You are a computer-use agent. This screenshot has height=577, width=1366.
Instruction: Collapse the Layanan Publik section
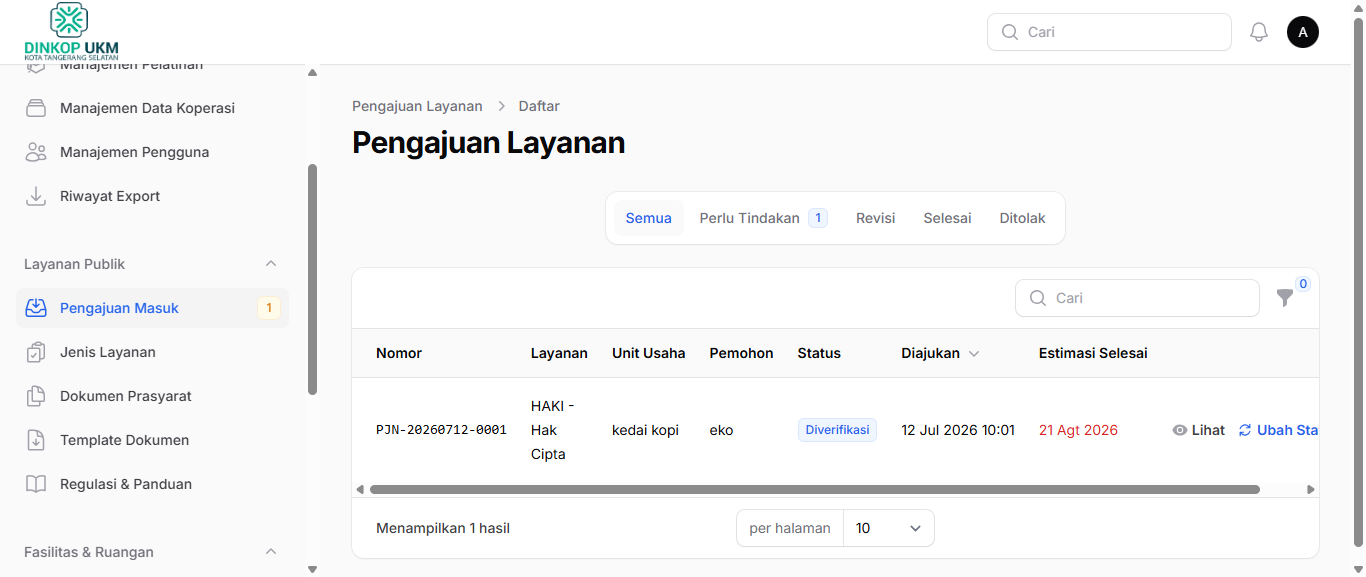[x=270, y=264]
